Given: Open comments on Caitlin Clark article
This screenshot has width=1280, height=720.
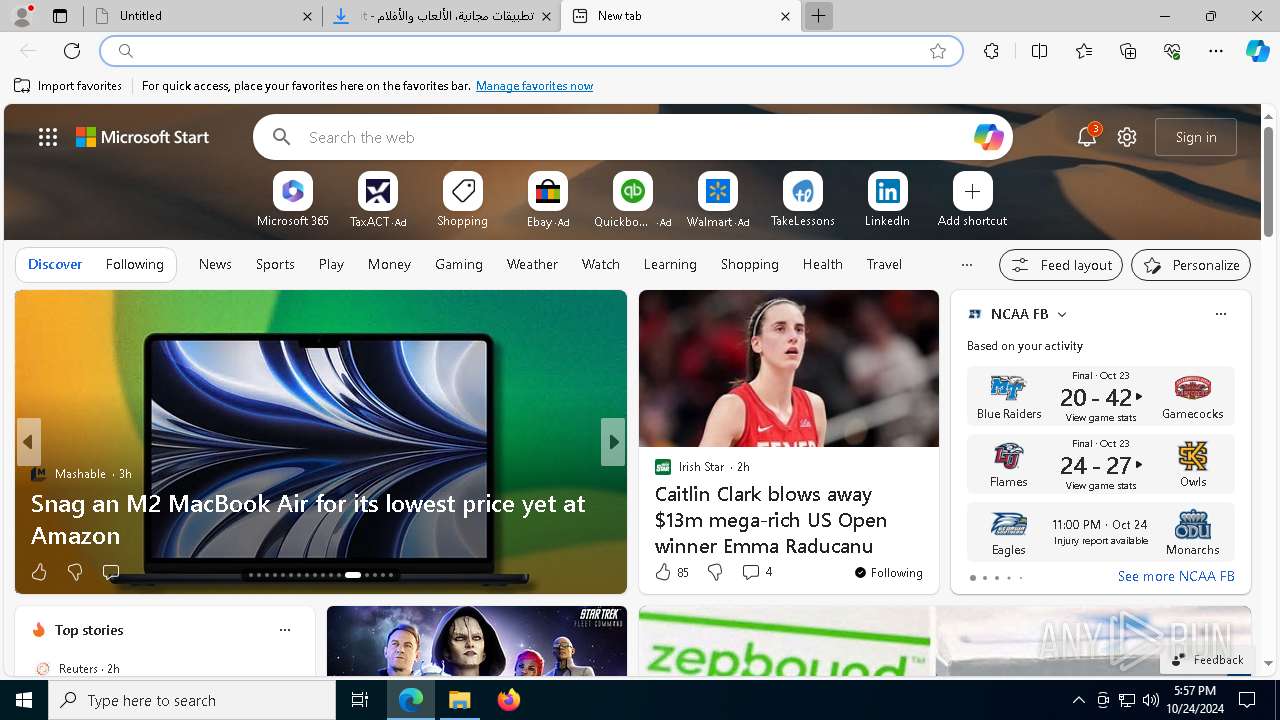Looking at the screenshot, I should tap(757, 572).
